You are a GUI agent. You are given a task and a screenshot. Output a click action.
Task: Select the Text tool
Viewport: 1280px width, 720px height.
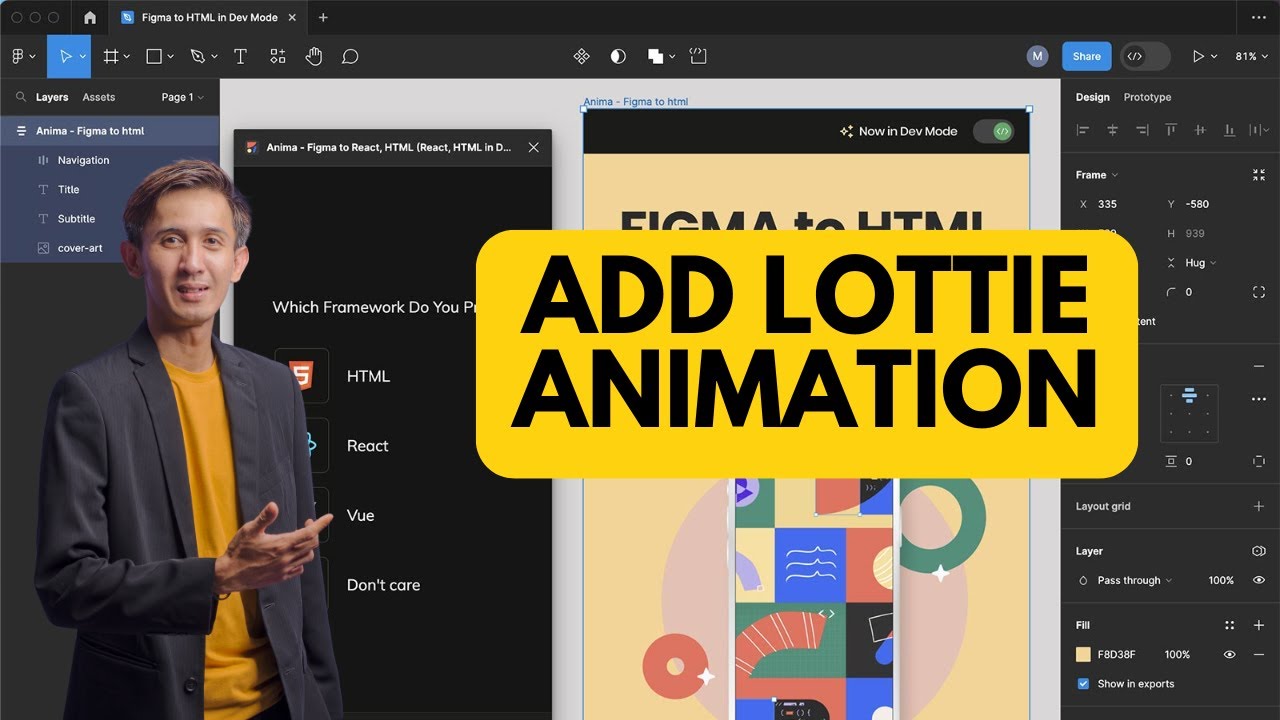click(240, 57)
